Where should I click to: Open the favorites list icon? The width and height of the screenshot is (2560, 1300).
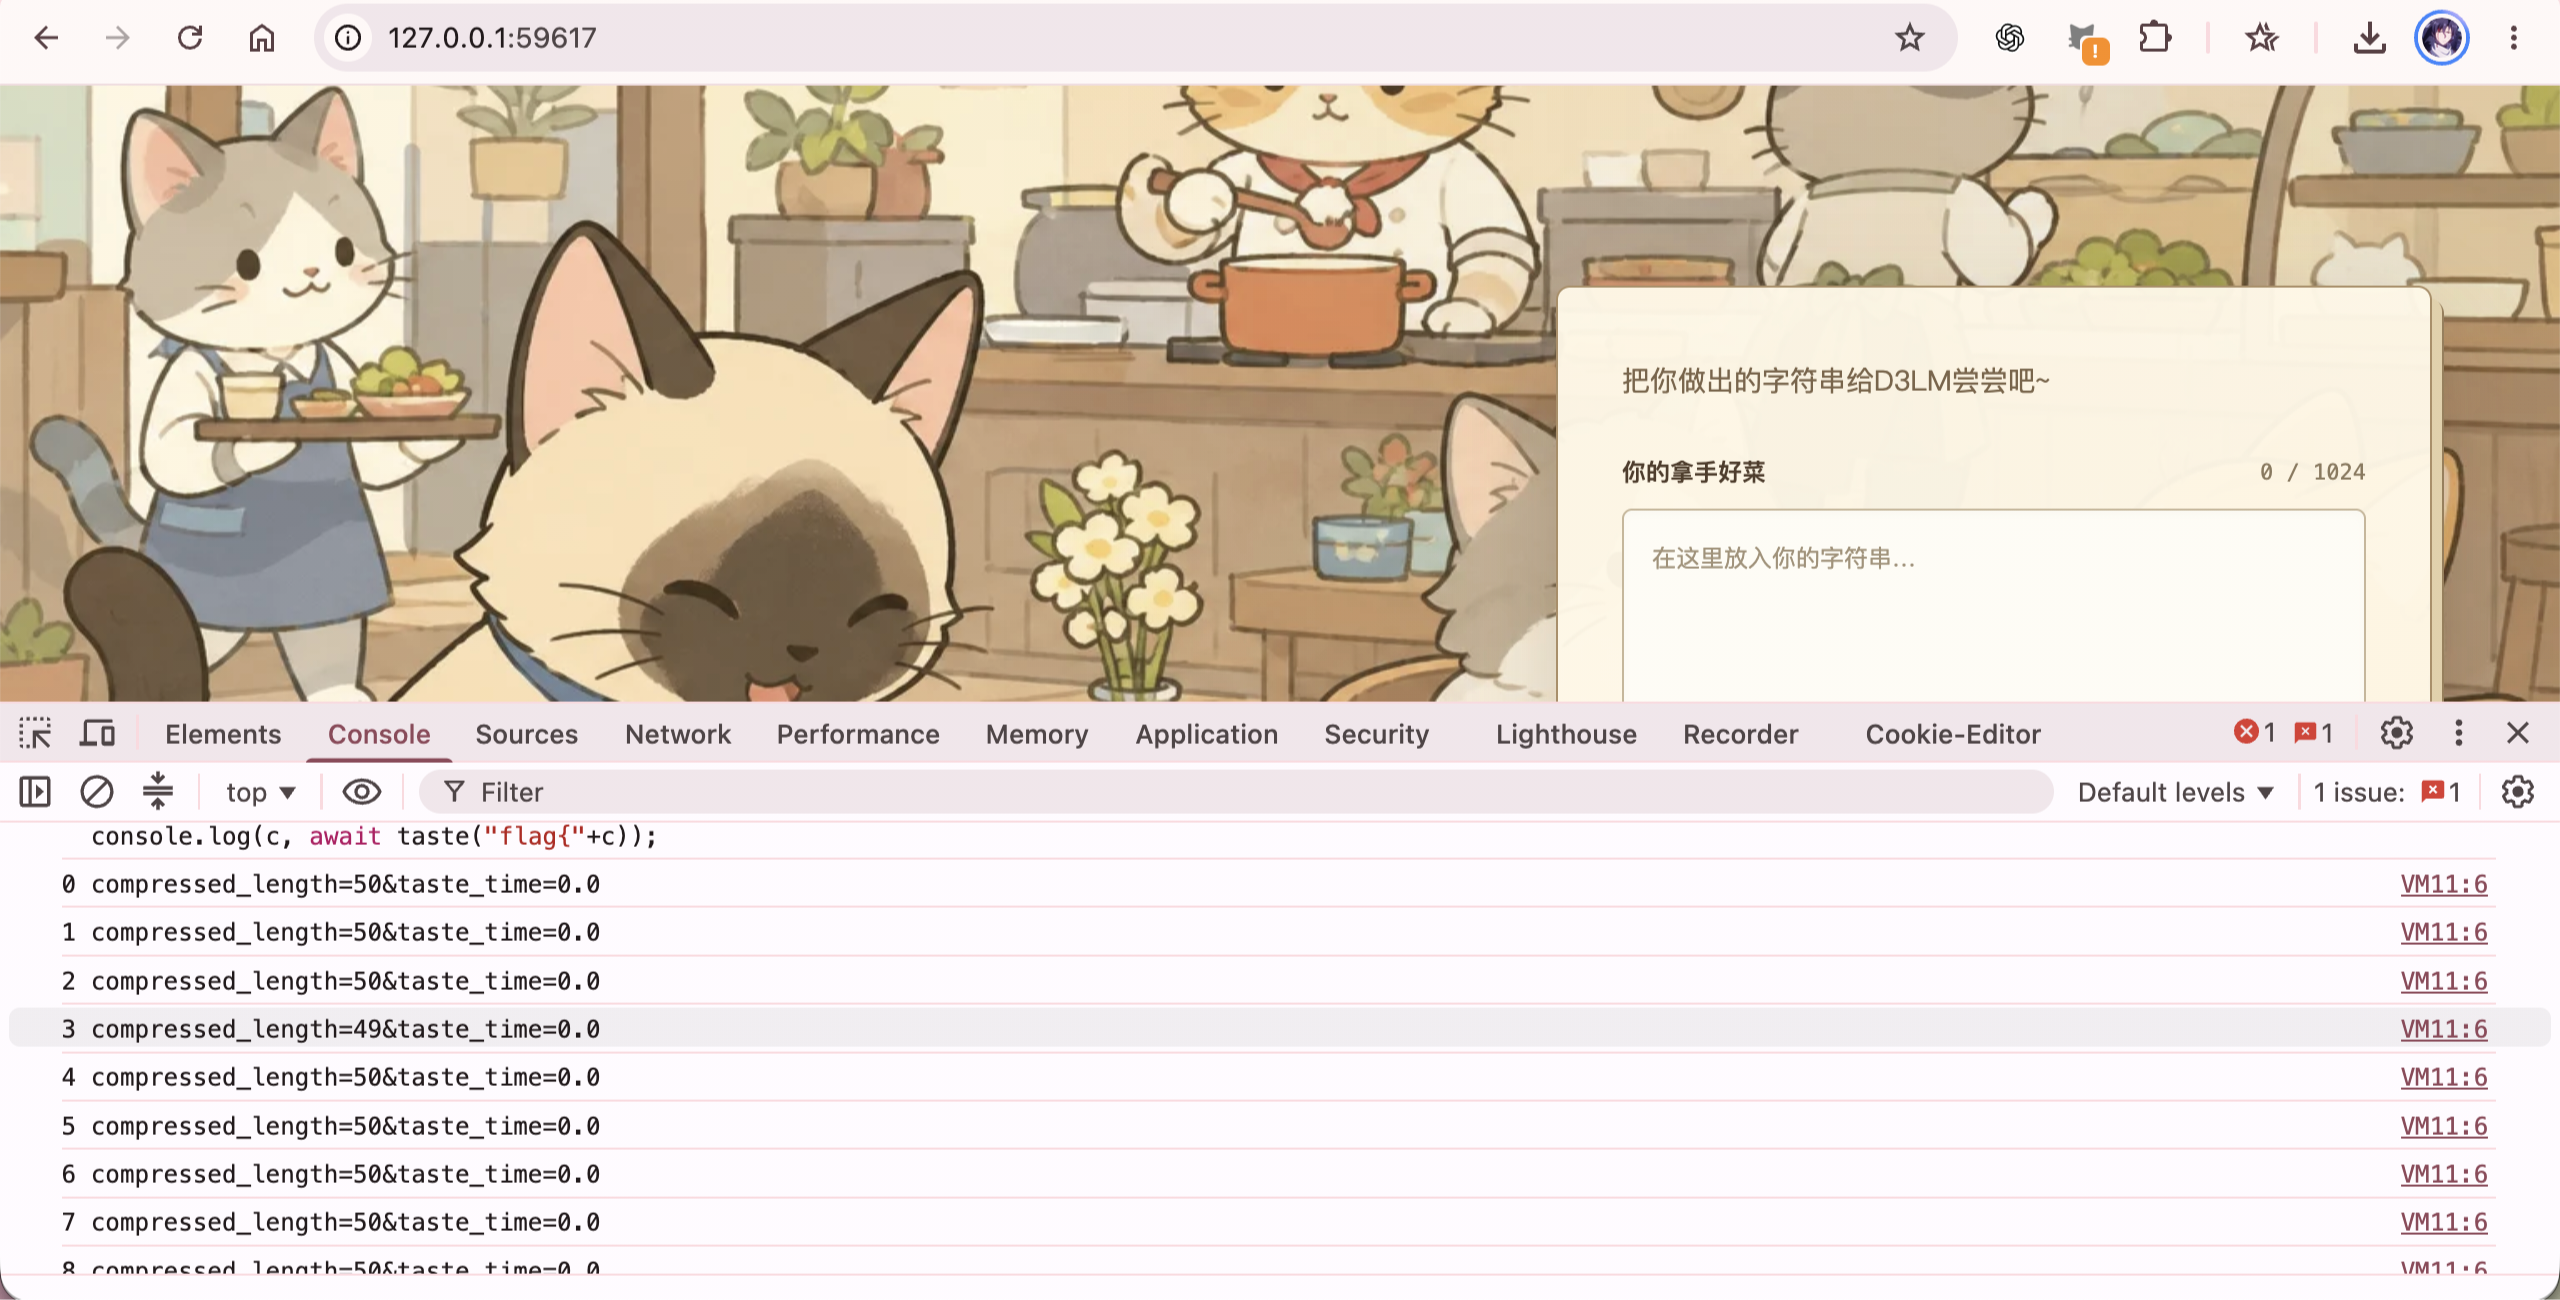coord(2261,38)
